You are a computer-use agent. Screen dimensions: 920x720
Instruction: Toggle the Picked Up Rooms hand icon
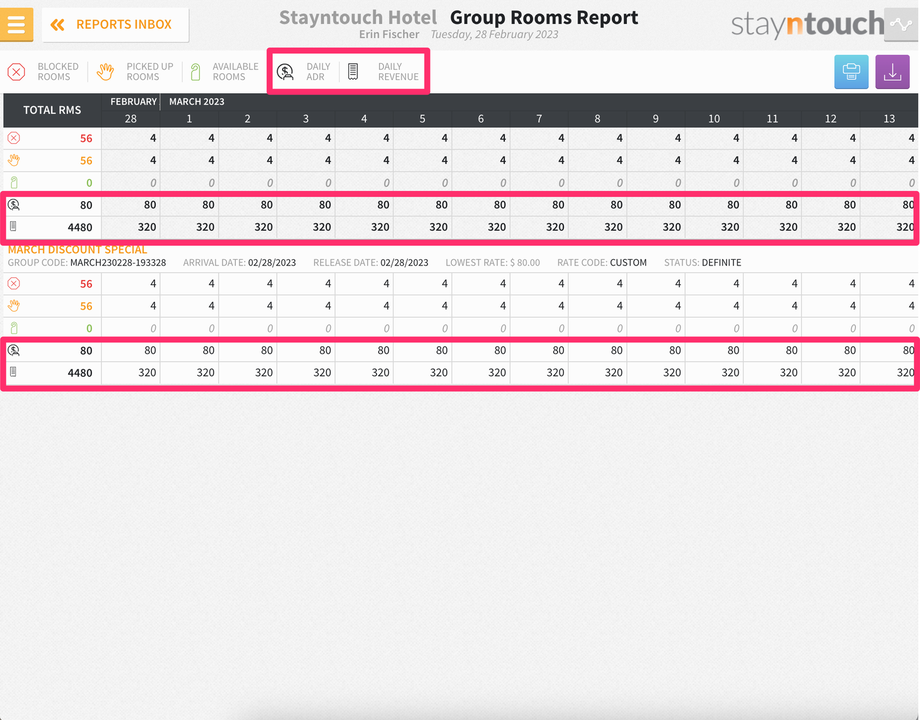(106, 72)
